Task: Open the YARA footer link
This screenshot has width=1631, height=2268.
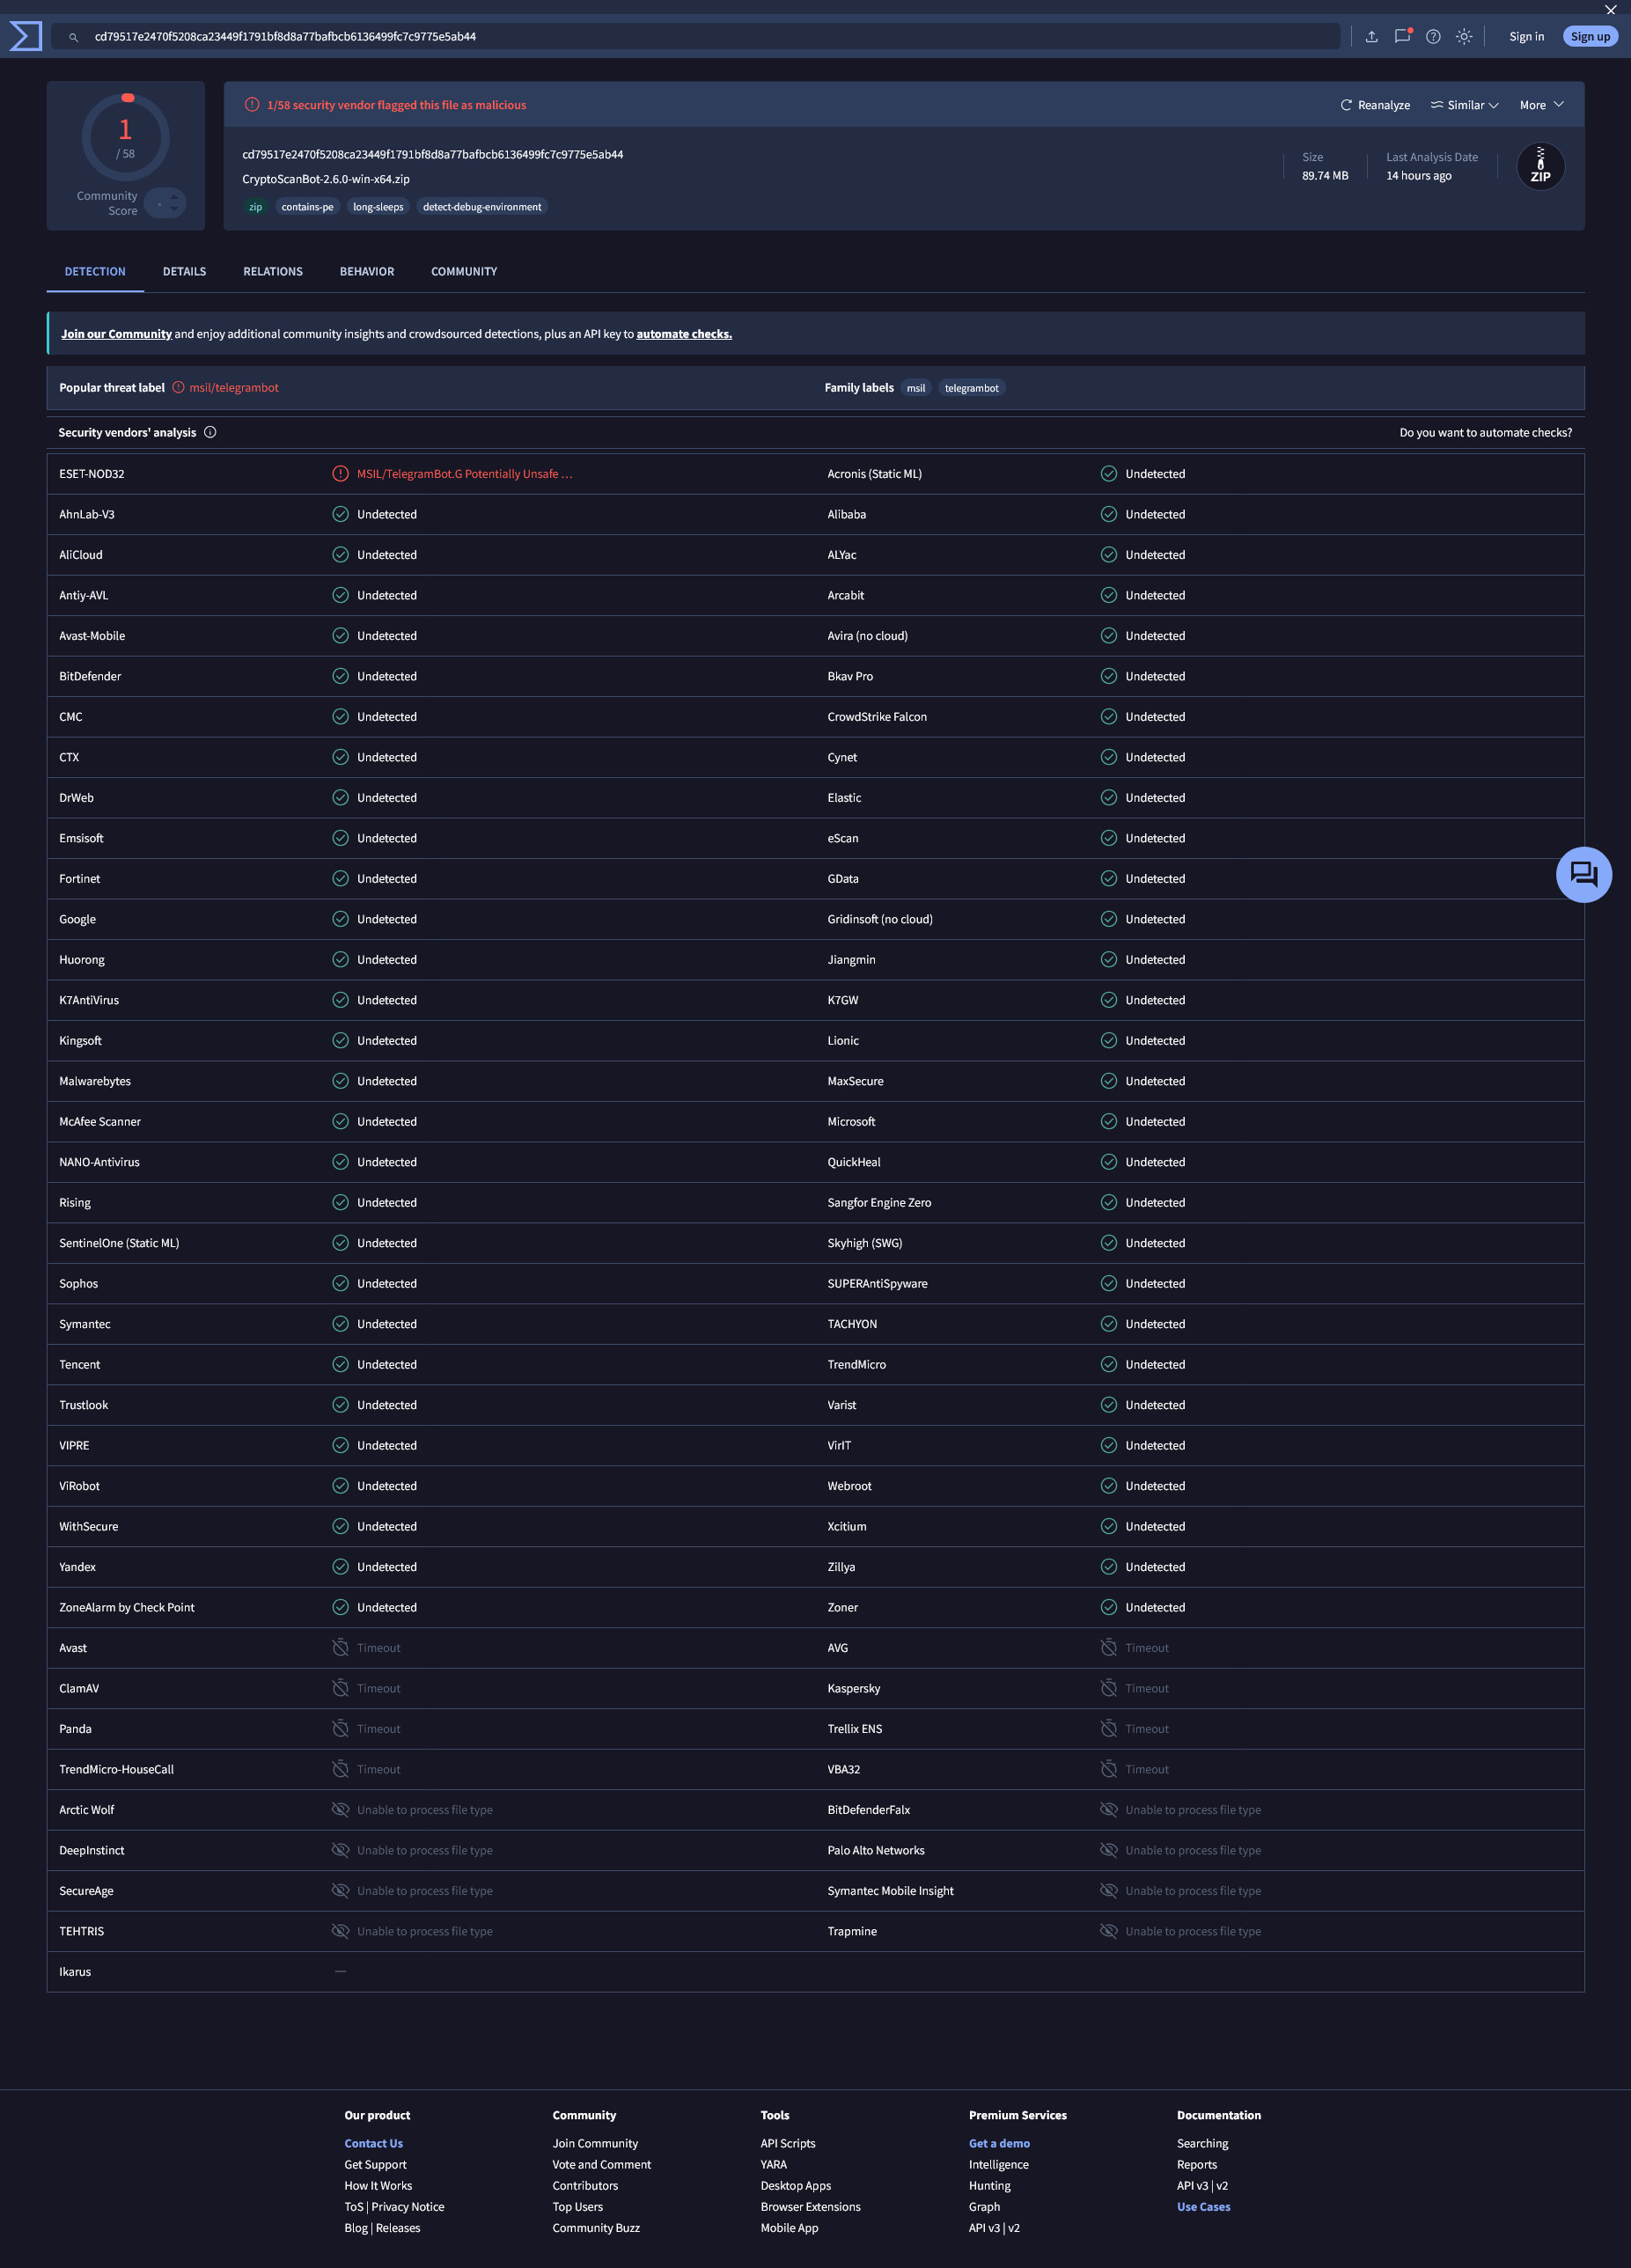Action: 773,2164
